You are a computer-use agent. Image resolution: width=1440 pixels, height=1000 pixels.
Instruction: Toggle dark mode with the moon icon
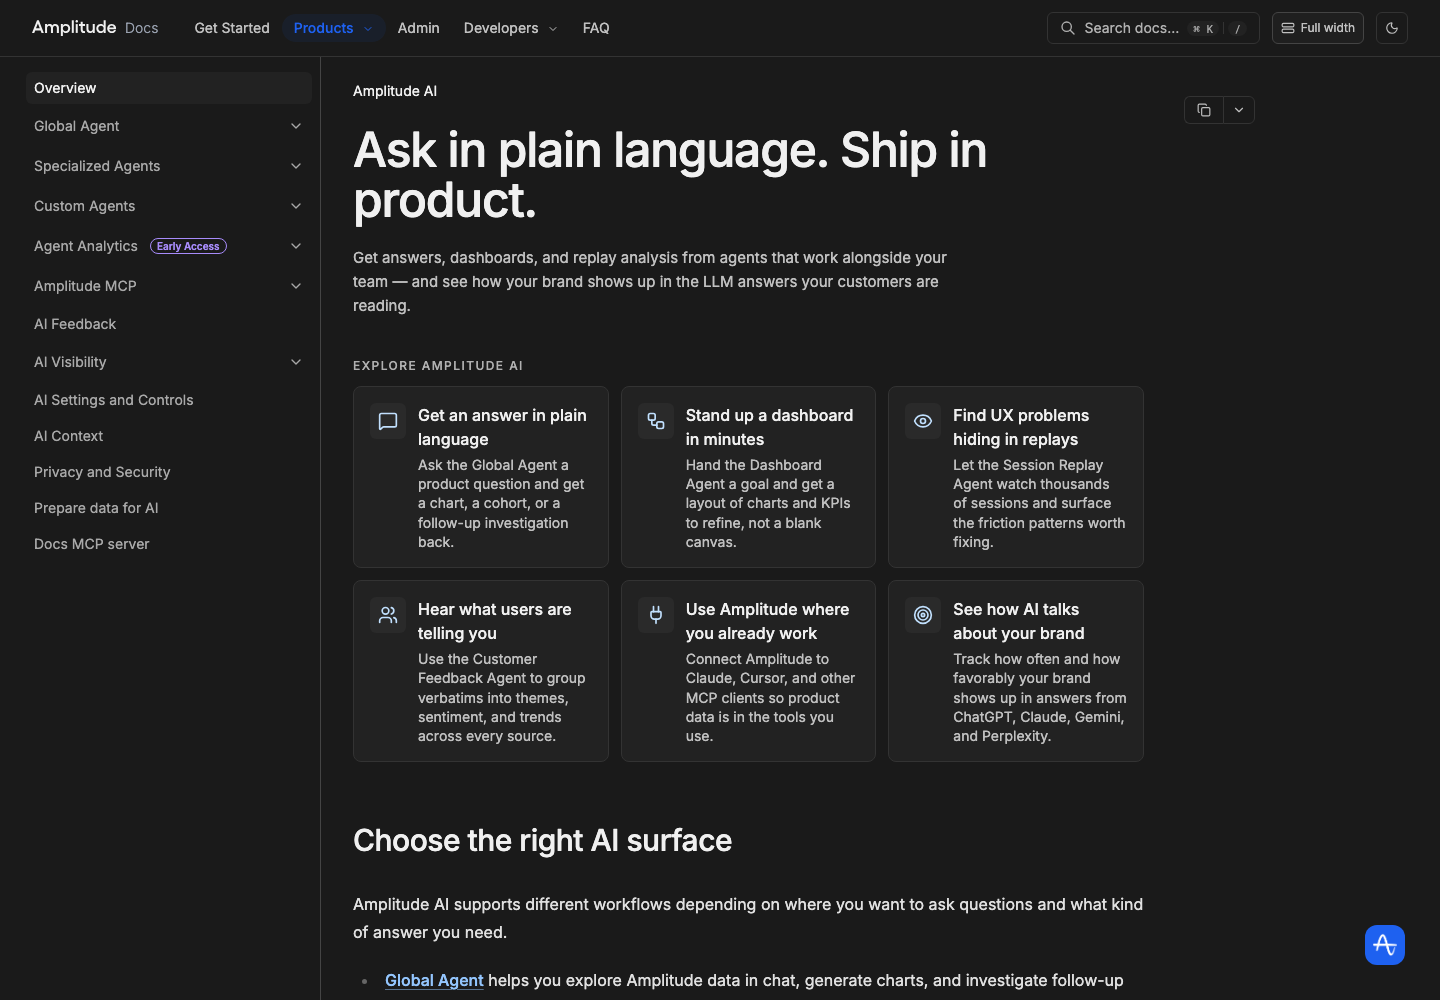1392,28
